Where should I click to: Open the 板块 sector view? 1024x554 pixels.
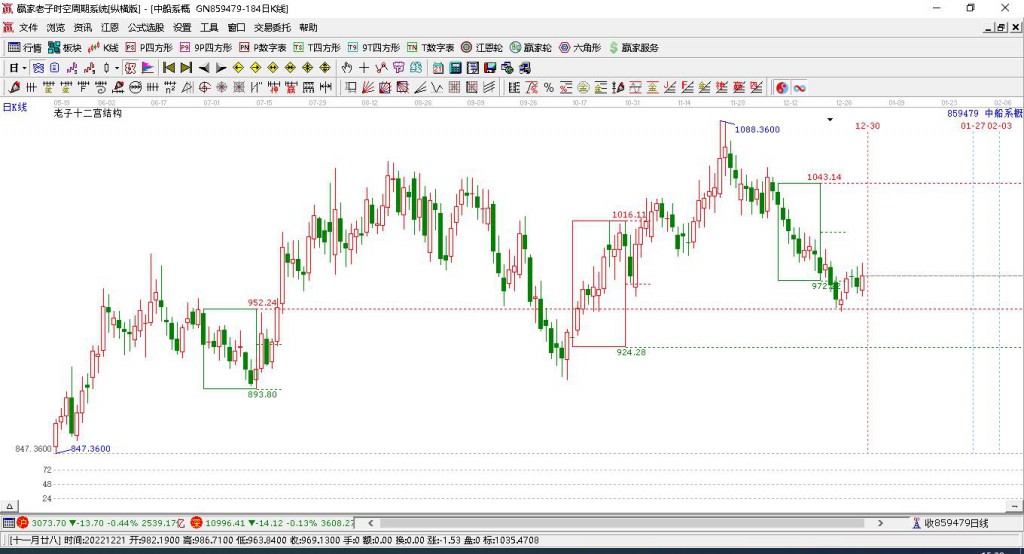coord(64,48)
